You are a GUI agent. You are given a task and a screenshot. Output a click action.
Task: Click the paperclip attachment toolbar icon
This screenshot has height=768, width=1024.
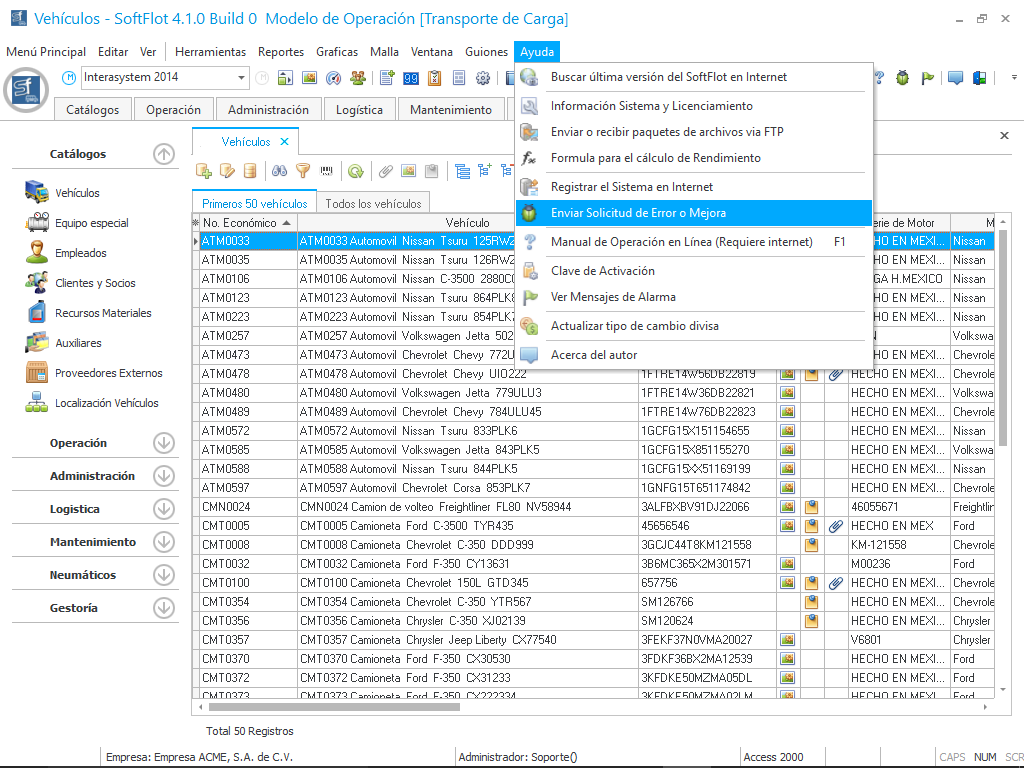click(x=385, y=171)
